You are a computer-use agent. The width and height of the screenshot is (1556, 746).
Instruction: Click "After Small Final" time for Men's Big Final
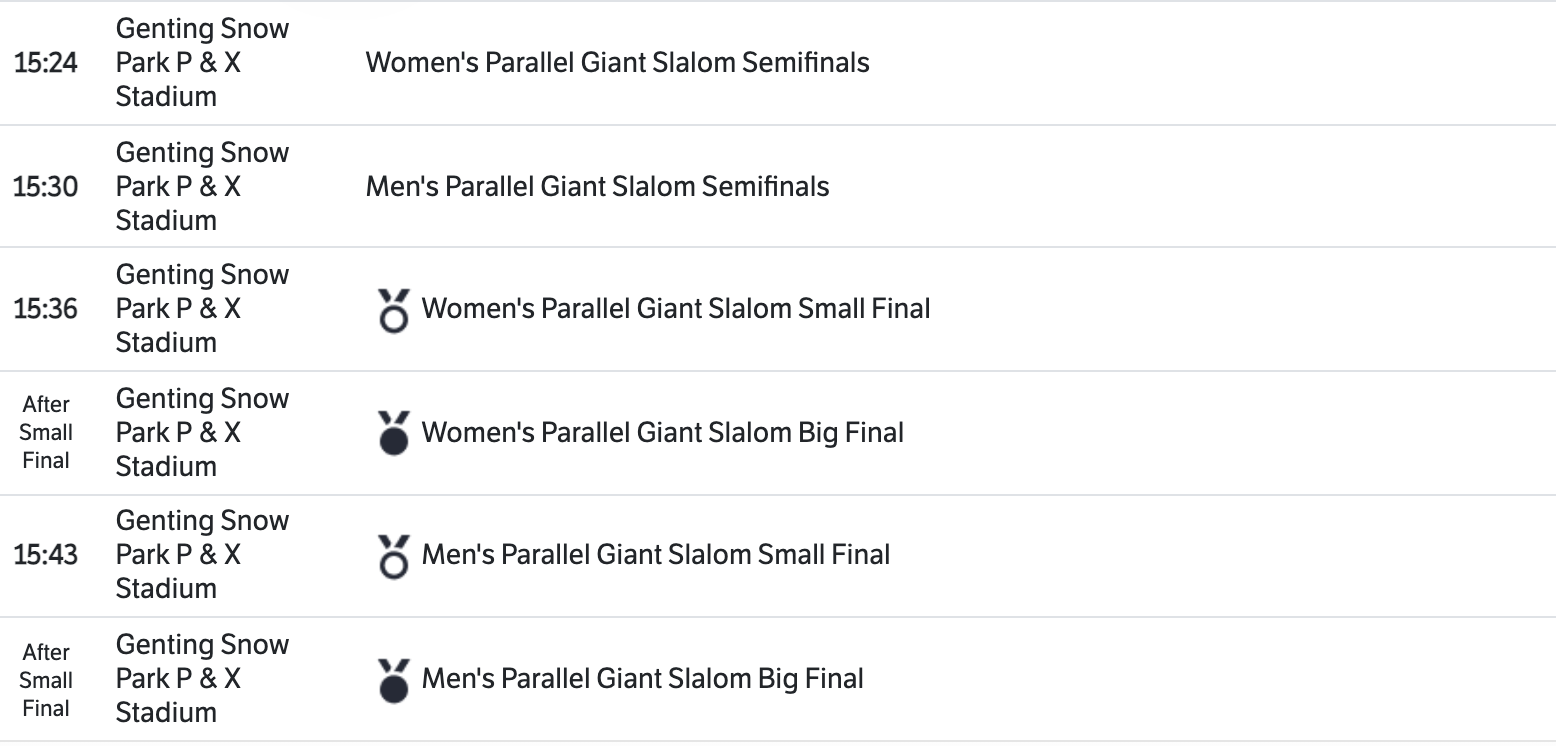[x=46, y=680]
